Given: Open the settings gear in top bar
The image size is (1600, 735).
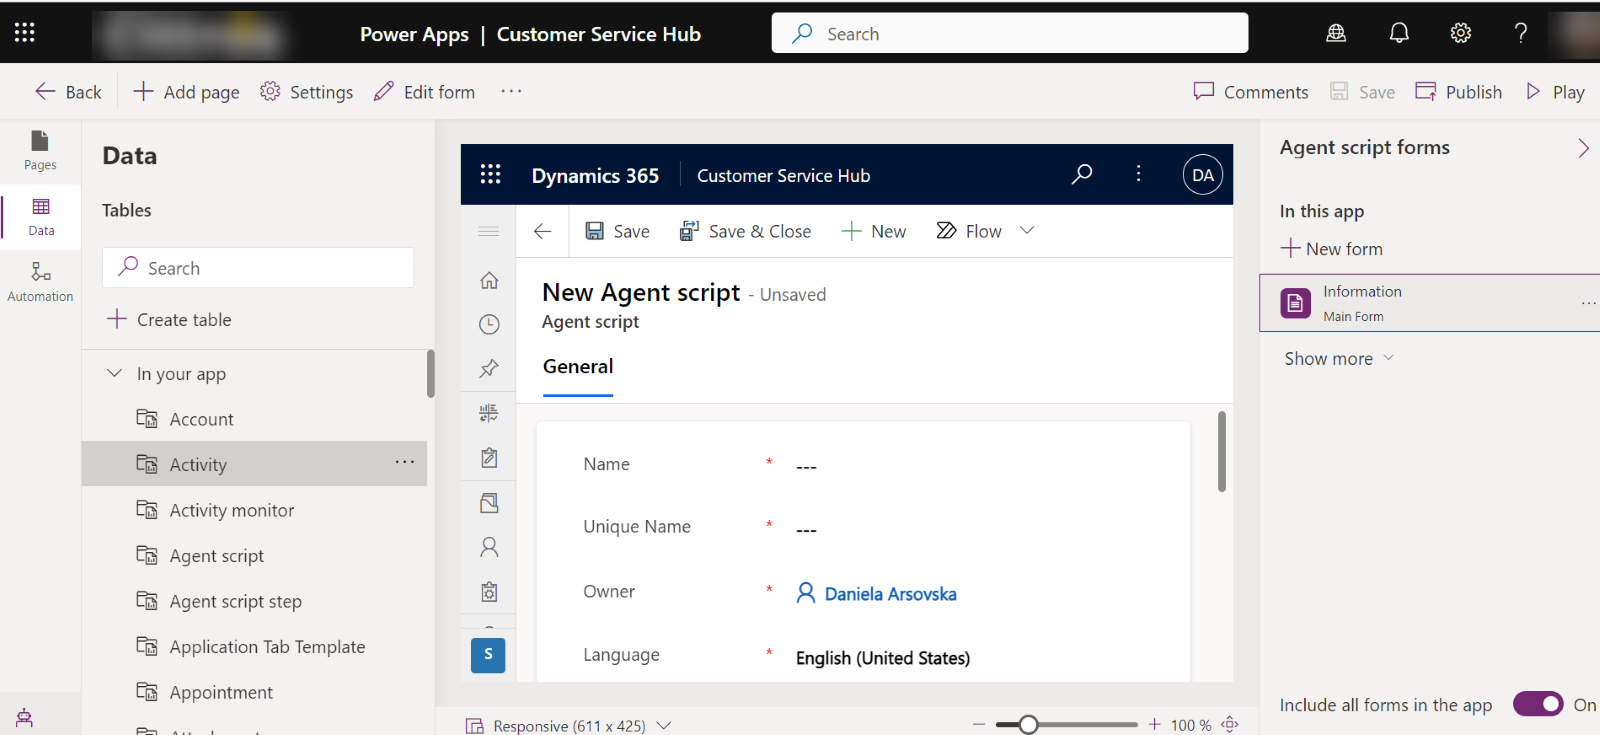Looking at the screenshot, I should tap(1461, 33).
